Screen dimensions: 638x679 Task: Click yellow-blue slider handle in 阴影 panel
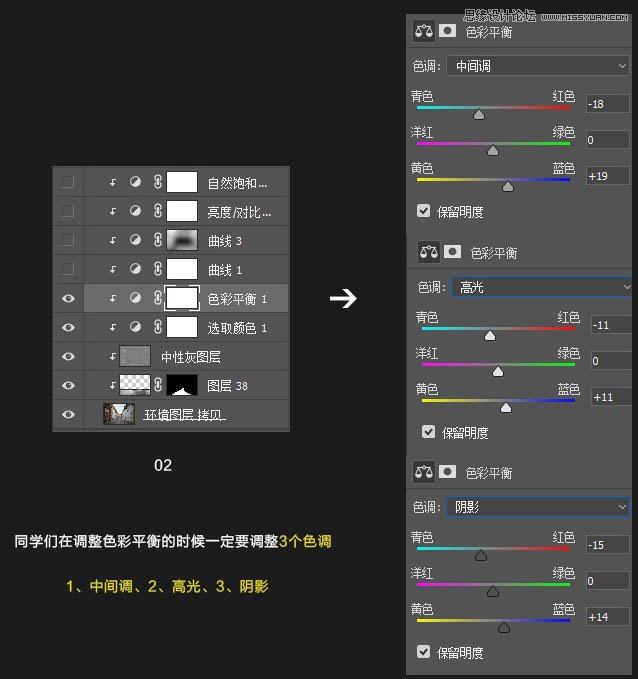[504, 627]
